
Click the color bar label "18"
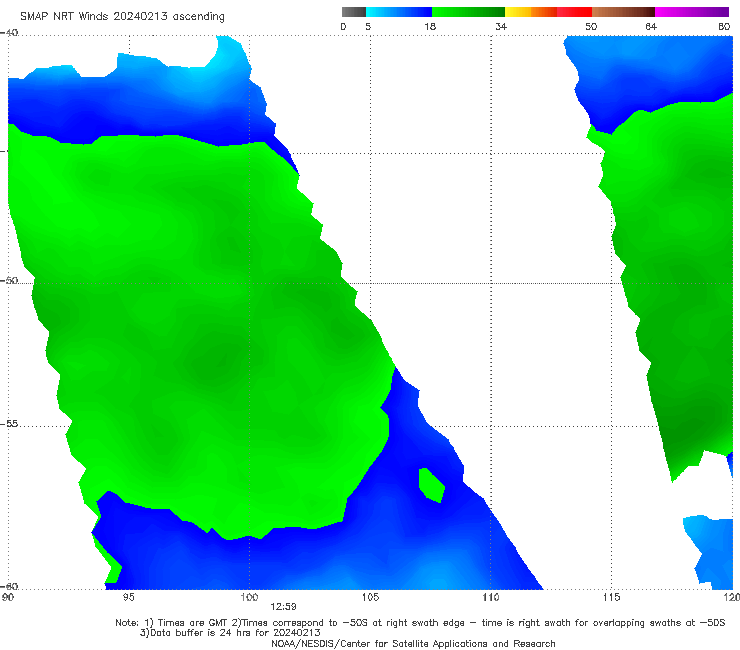pyautogui.click(x=430, y=27)
